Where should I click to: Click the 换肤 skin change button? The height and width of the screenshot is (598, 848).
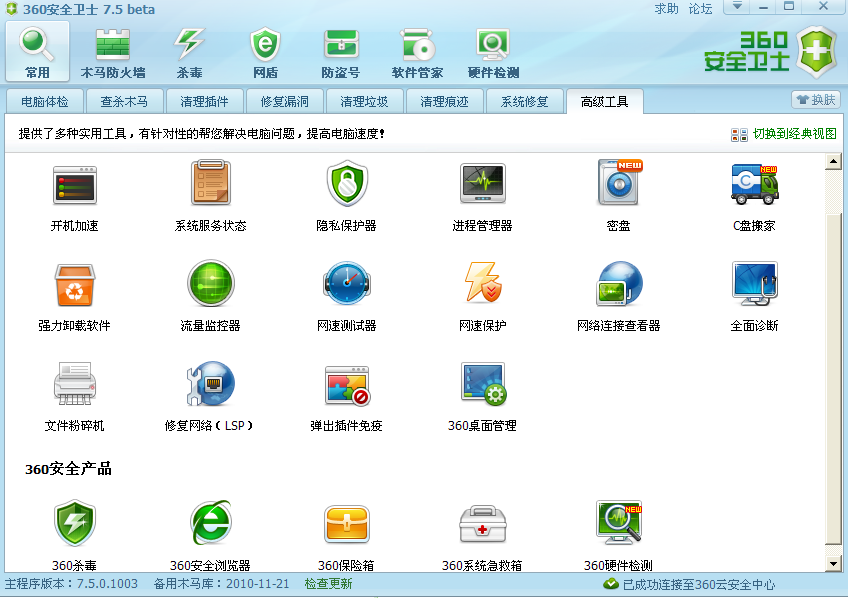816,100
